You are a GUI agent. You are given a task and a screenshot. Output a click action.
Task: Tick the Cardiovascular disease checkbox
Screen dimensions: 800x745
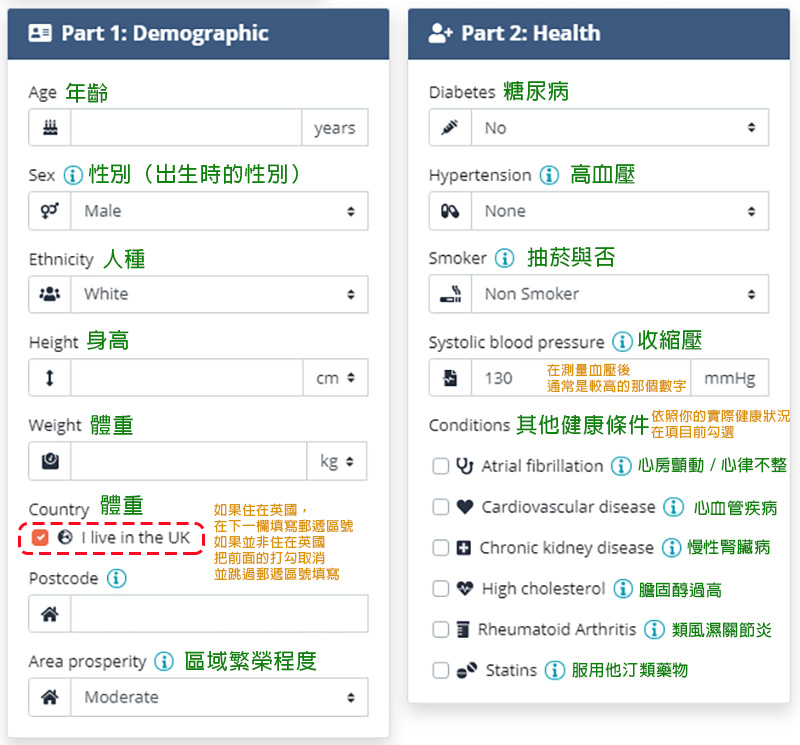(440, 507)
